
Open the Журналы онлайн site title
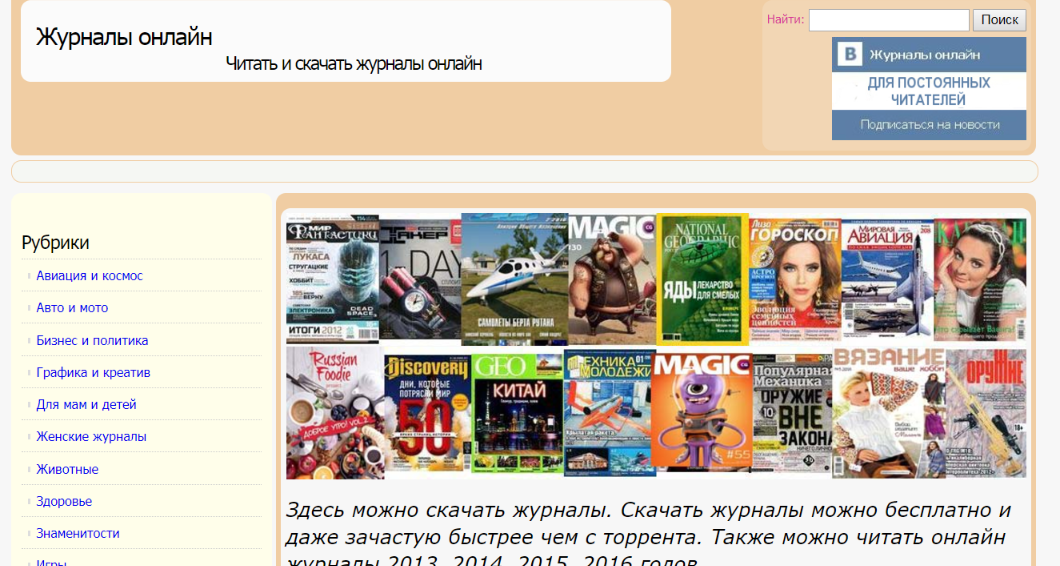(x=124, y=37)
